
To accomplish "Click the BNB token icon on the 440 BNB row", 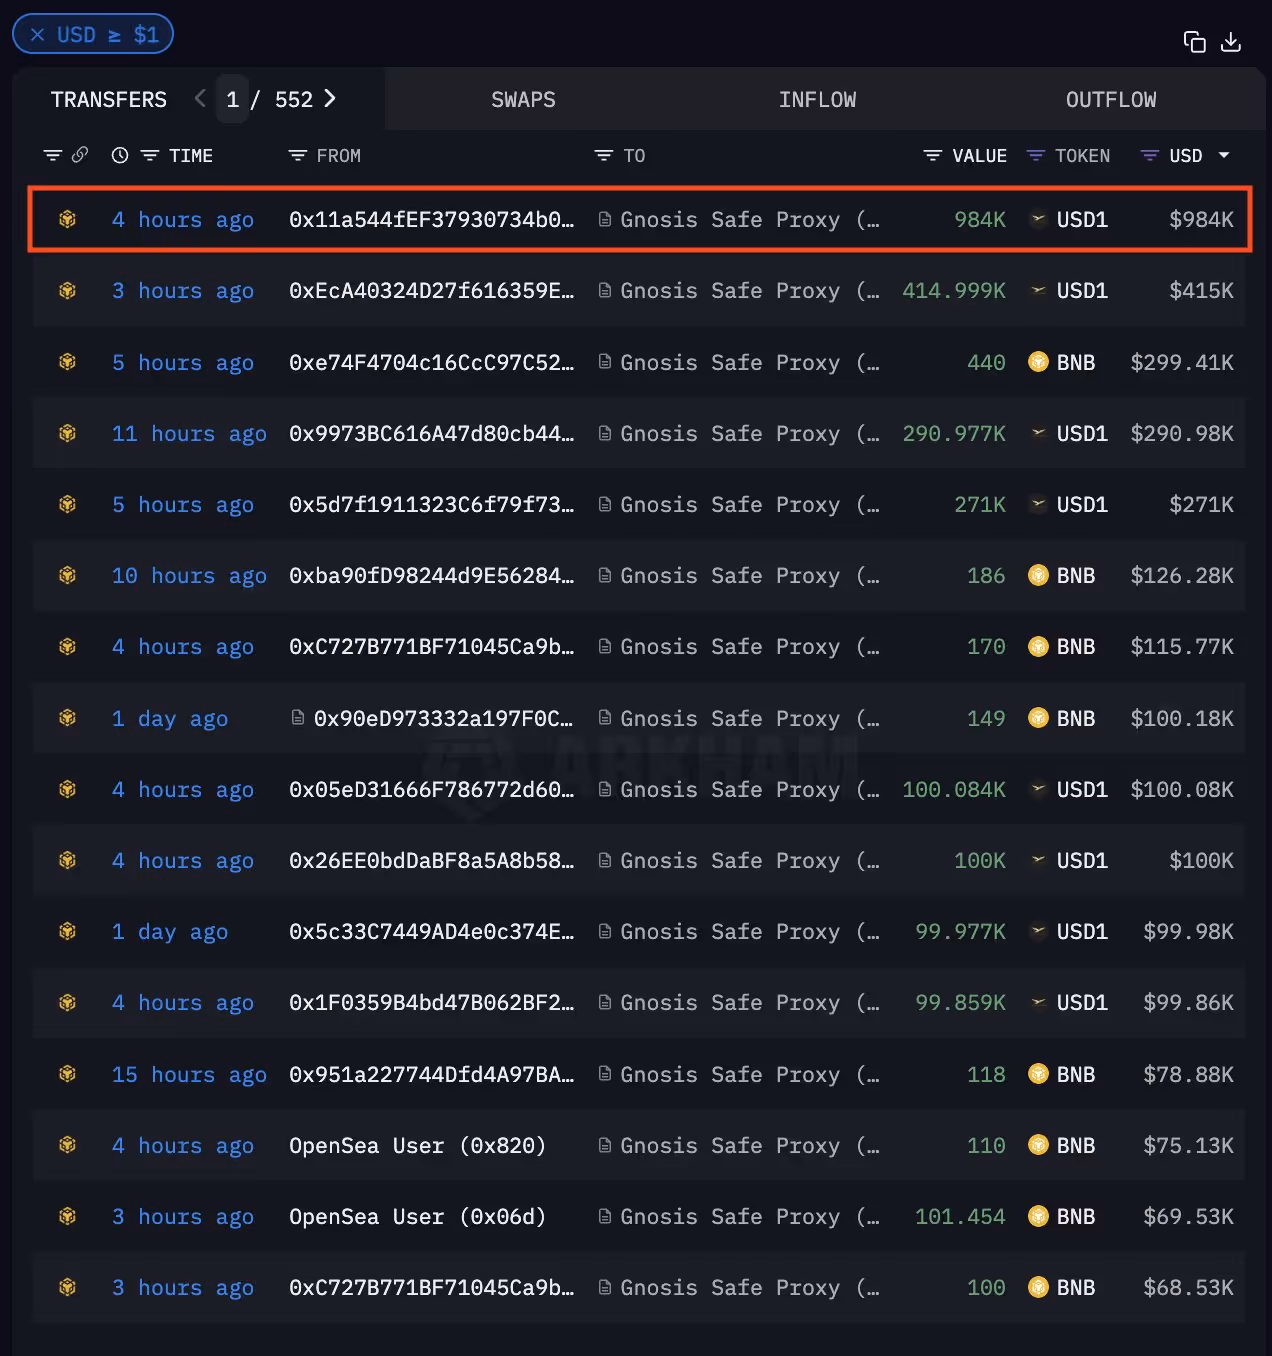I will pyautogui.click(x=1038, y=362).
